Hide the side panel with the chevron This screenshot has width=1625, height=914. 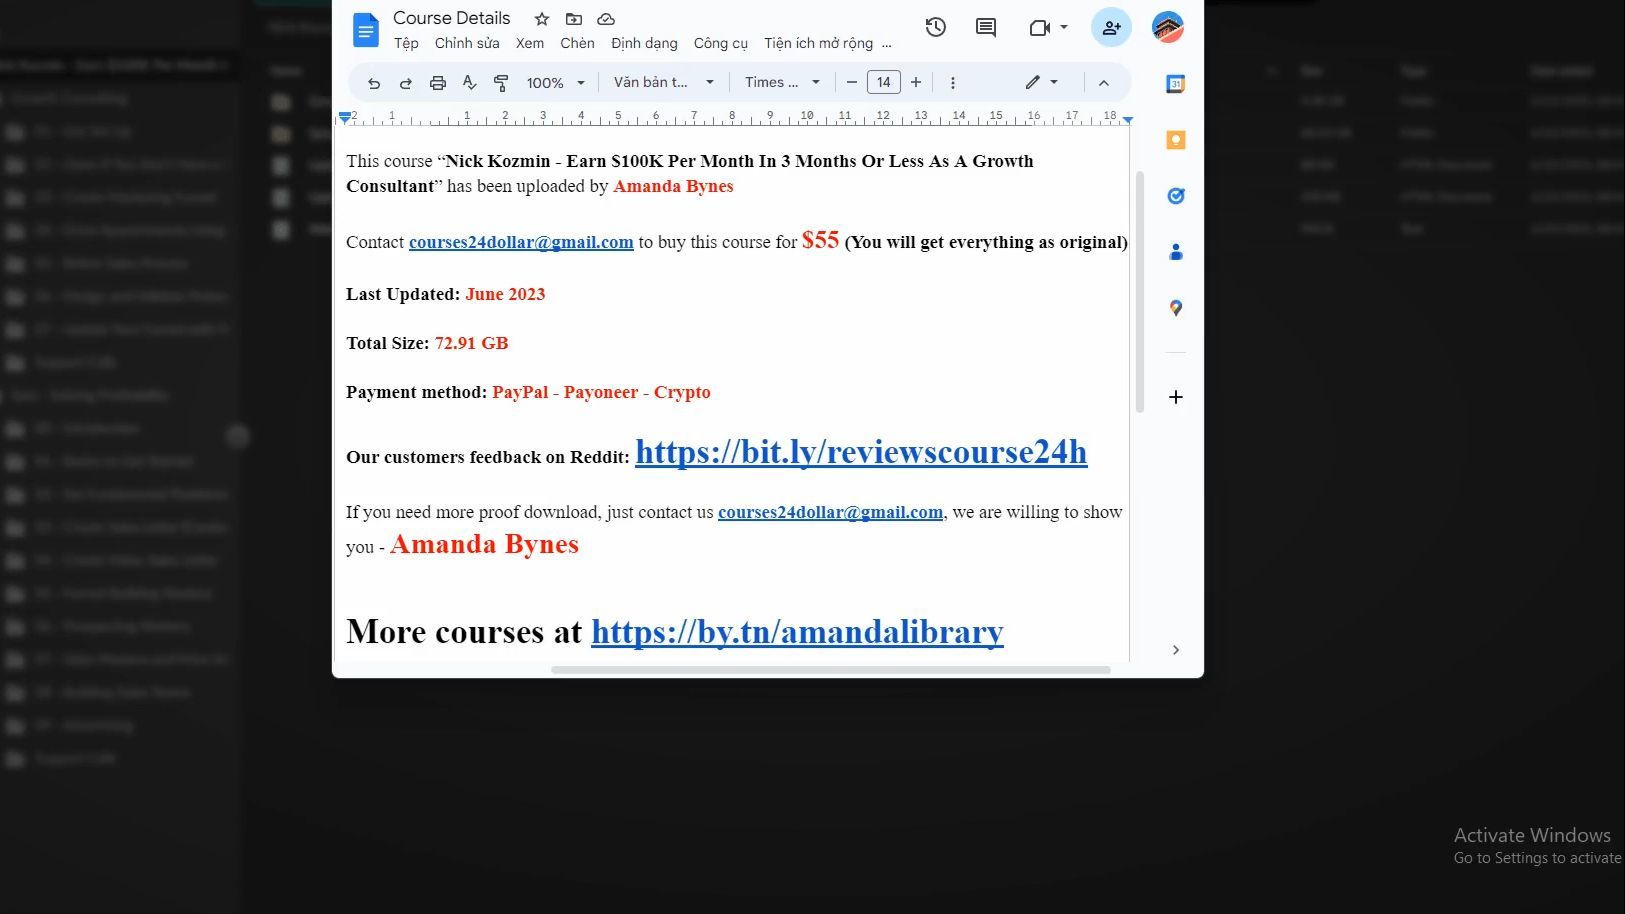pyautogui.click(x=1176, y=650)
